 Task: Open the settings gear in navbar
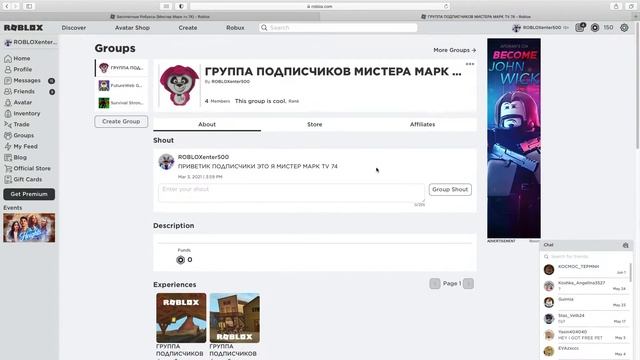[624, 28]
